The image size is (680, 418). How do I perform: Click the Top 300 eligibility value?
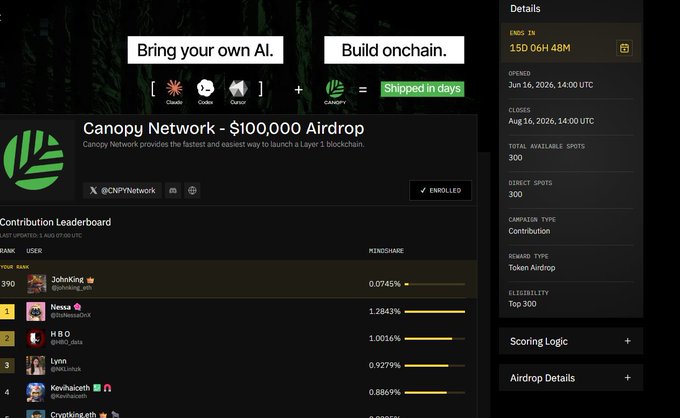[x=522, y=304]
